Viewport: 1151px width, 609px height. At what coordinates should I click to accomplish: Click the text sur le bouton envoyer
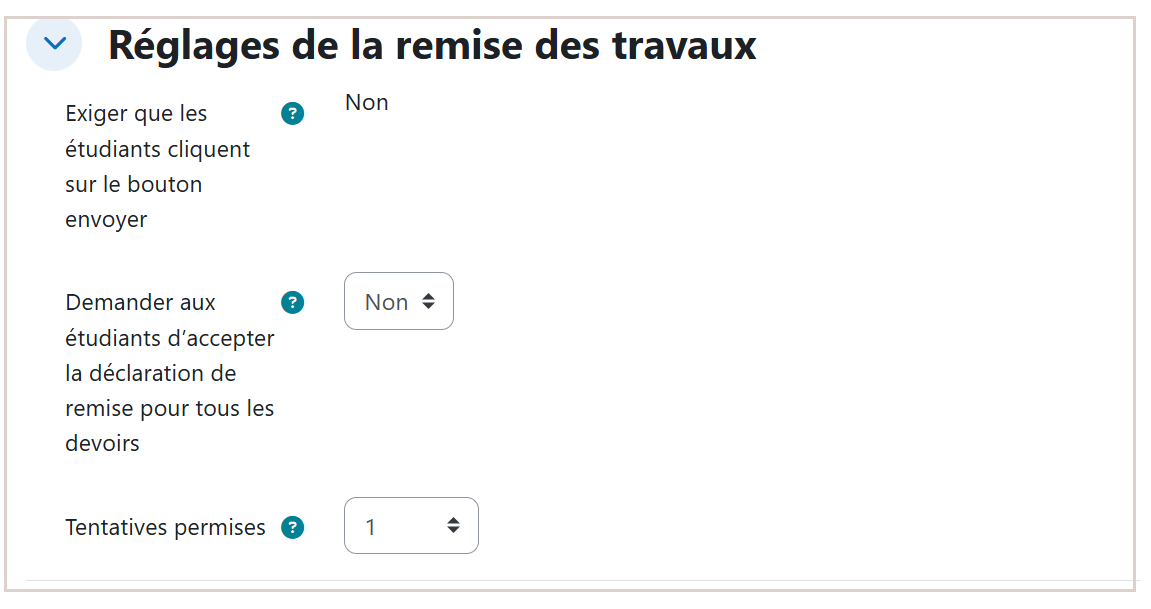[134, 202]
